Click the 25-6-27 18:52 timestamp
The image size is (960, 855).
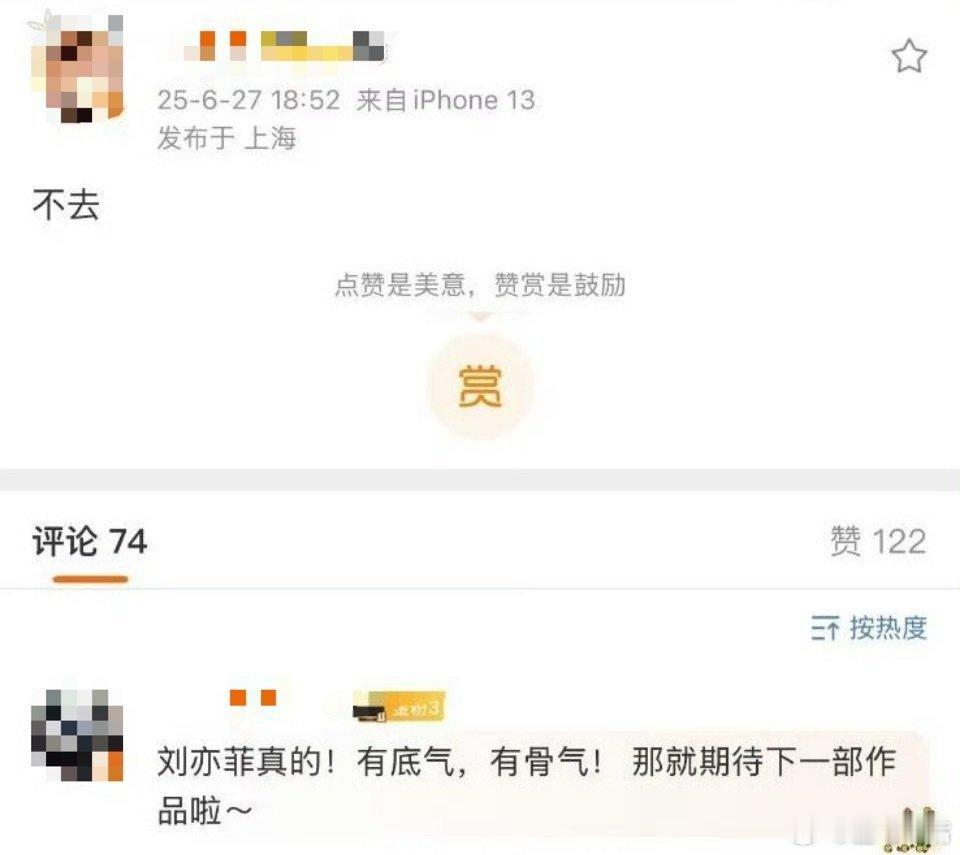249,100
